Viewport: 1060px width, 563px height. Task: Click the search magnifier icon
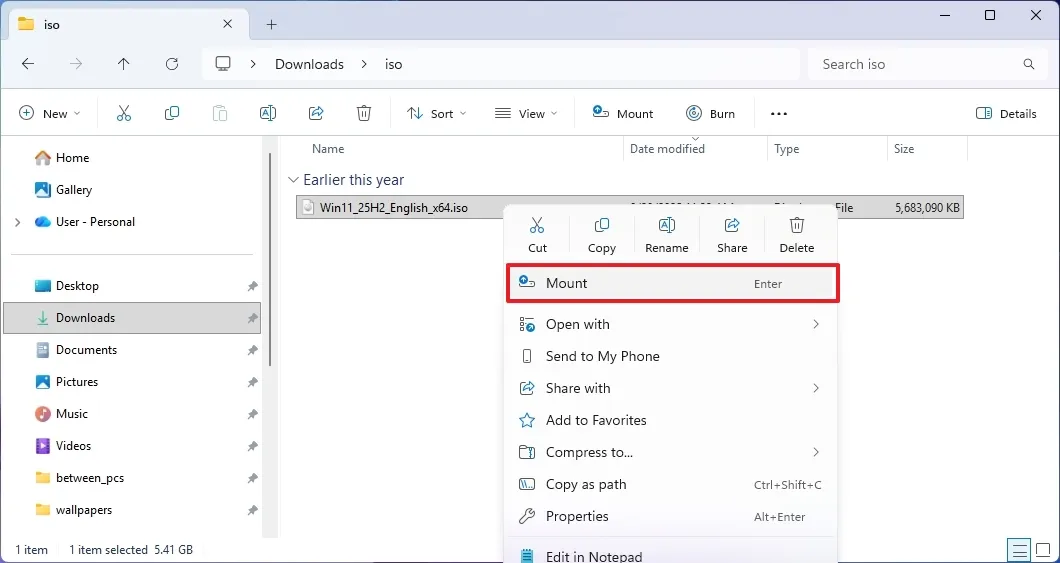point(1029,64)
